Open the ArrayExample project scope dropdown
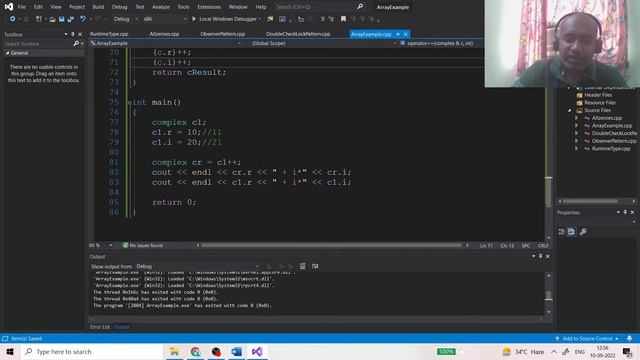 coord(165,43)
